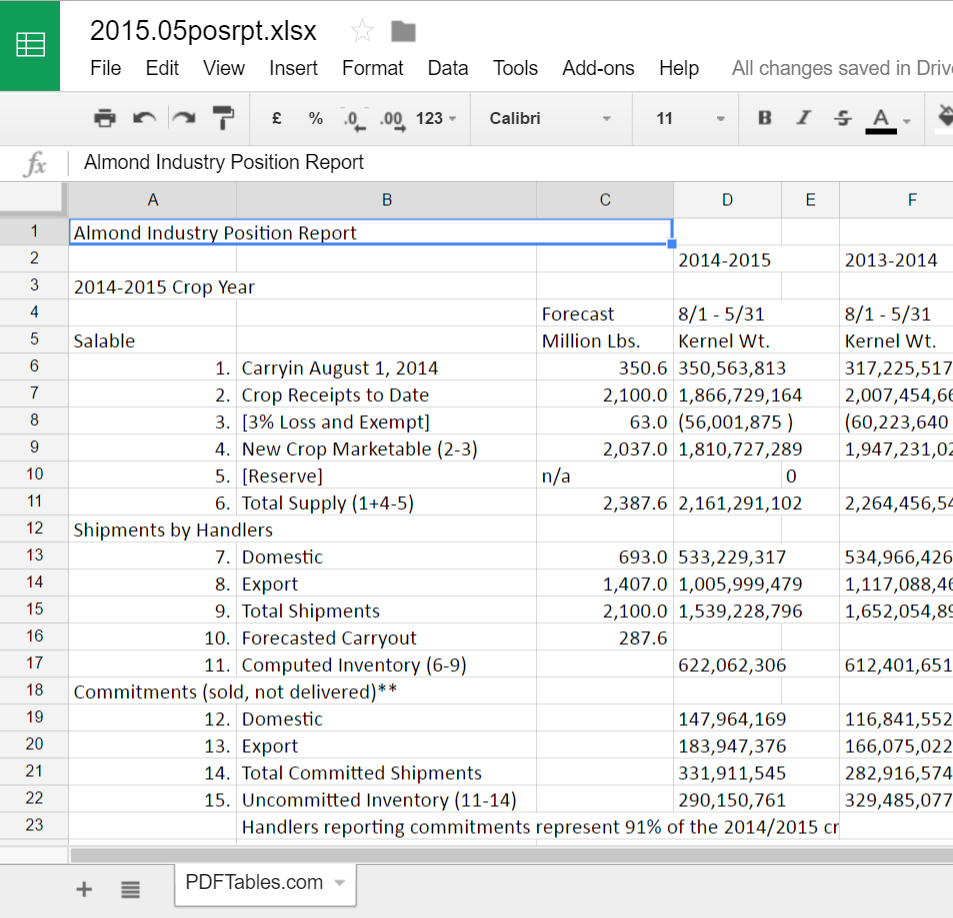953x918 pixels.
Task: Open the text color picker
Action: point(881,117)
